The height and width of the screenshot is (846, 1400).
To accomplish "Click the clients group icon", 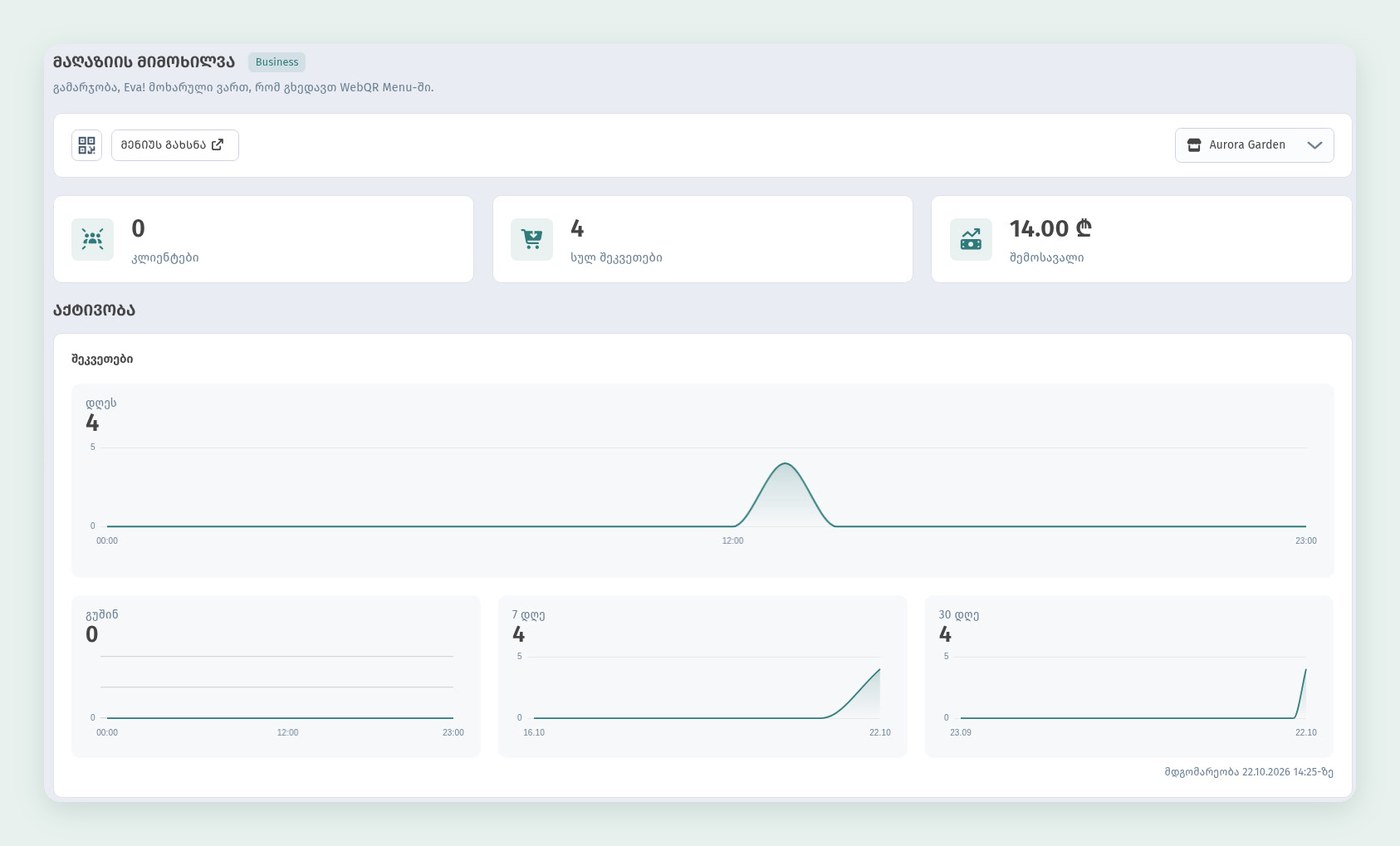I will [x=92, y=239].
